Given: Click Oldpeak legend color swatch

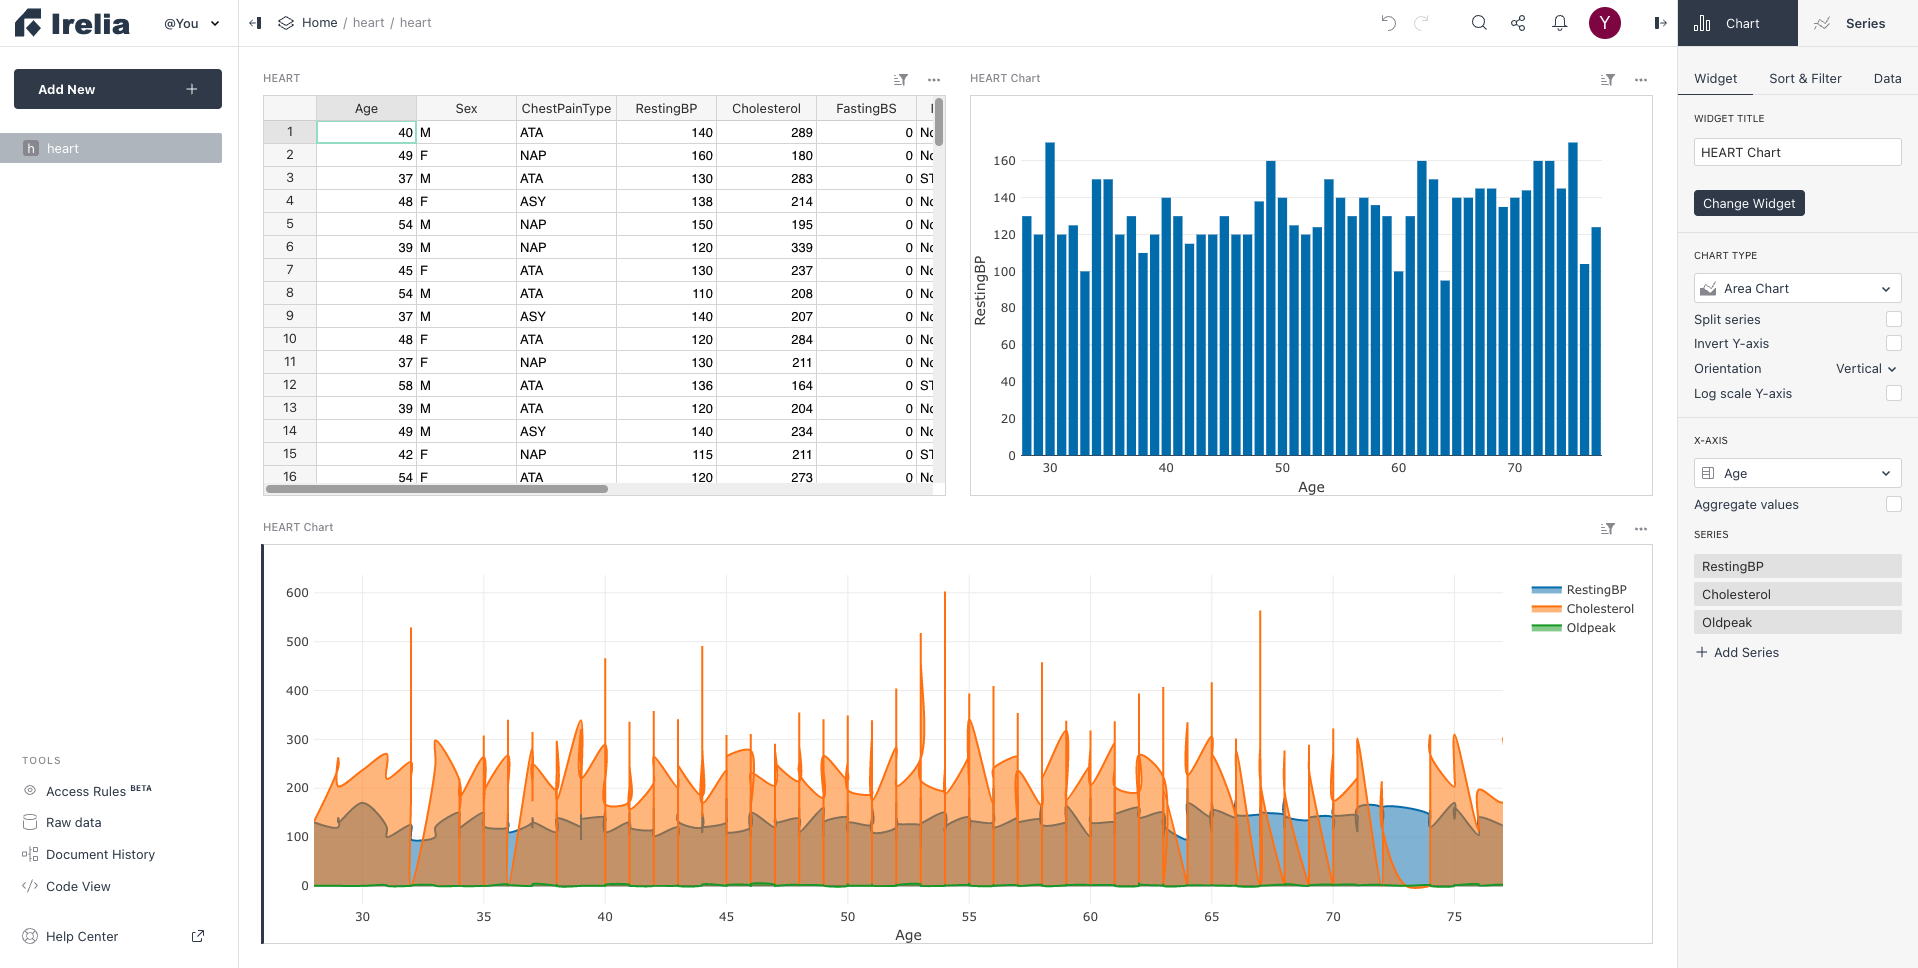Looking at the screenshot, I should (x=1546, y=628).
